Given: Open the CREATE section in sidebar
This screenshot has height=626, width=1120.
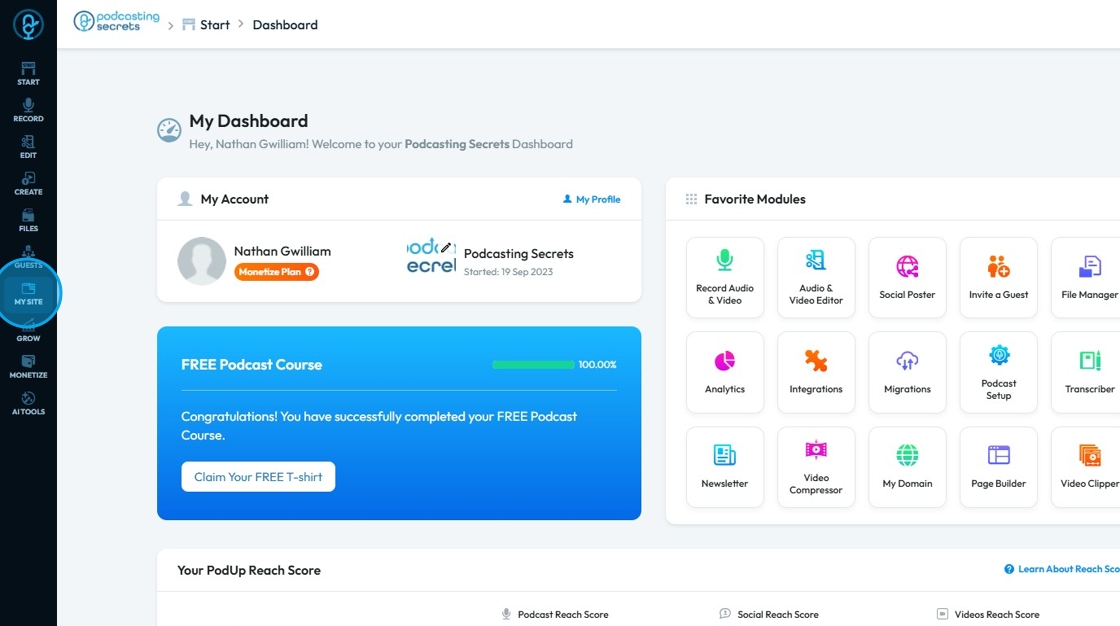Looking at the screenshot, I should [x=29, y=184].
